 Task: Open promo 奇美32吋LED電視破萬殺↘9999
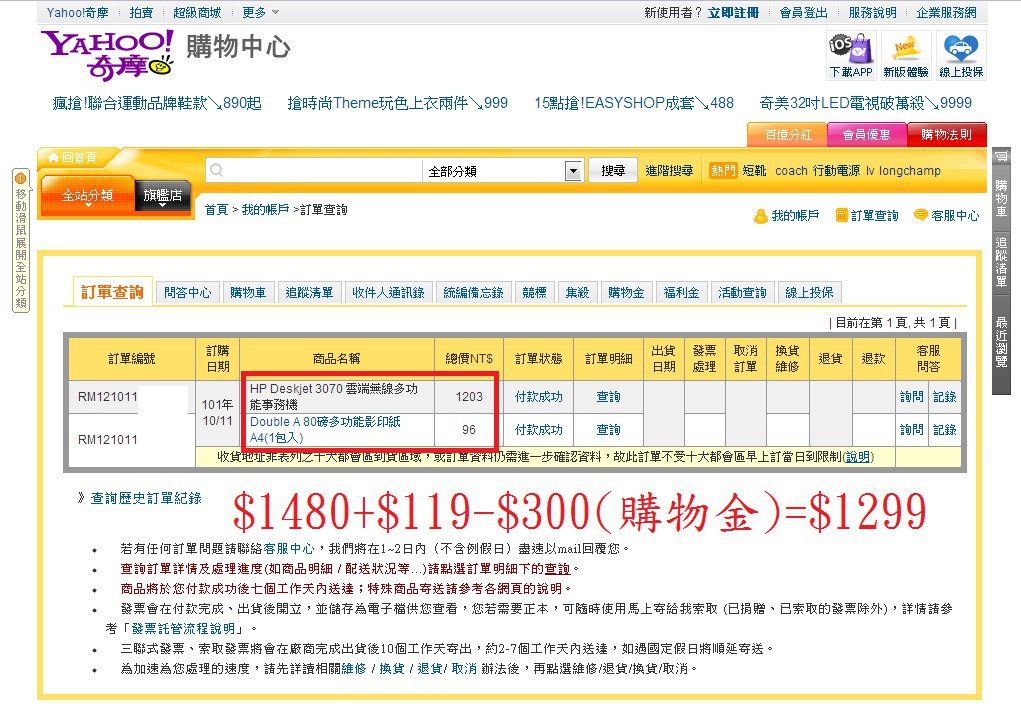(x=865, y=103)
